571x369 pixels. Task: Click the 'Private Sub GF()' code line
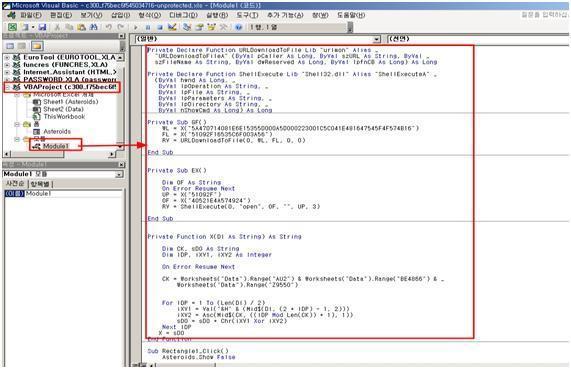[177, 122]
